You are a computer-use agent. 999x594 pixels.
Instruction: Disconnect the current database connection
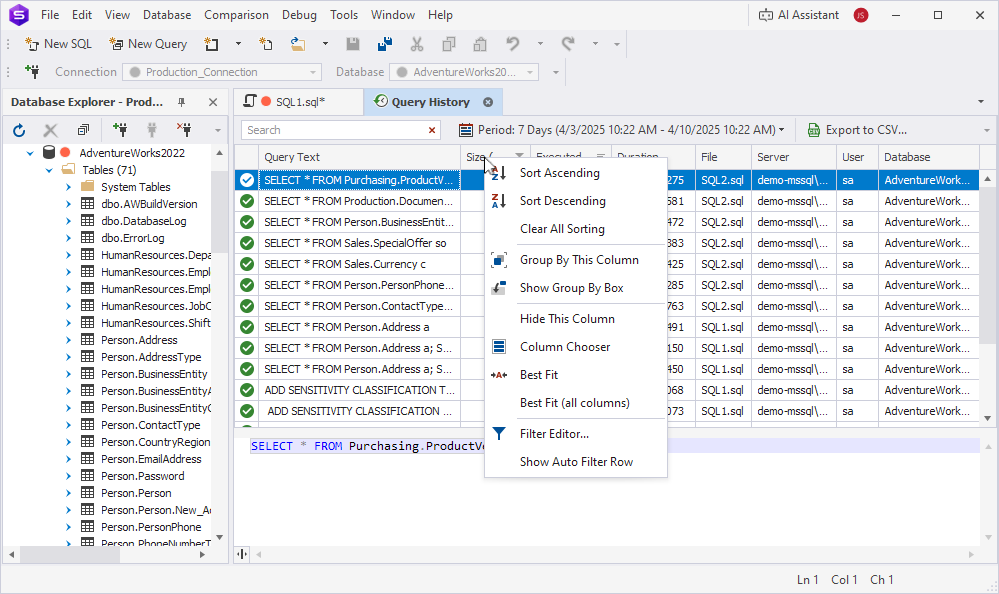[x=186, y=130]
